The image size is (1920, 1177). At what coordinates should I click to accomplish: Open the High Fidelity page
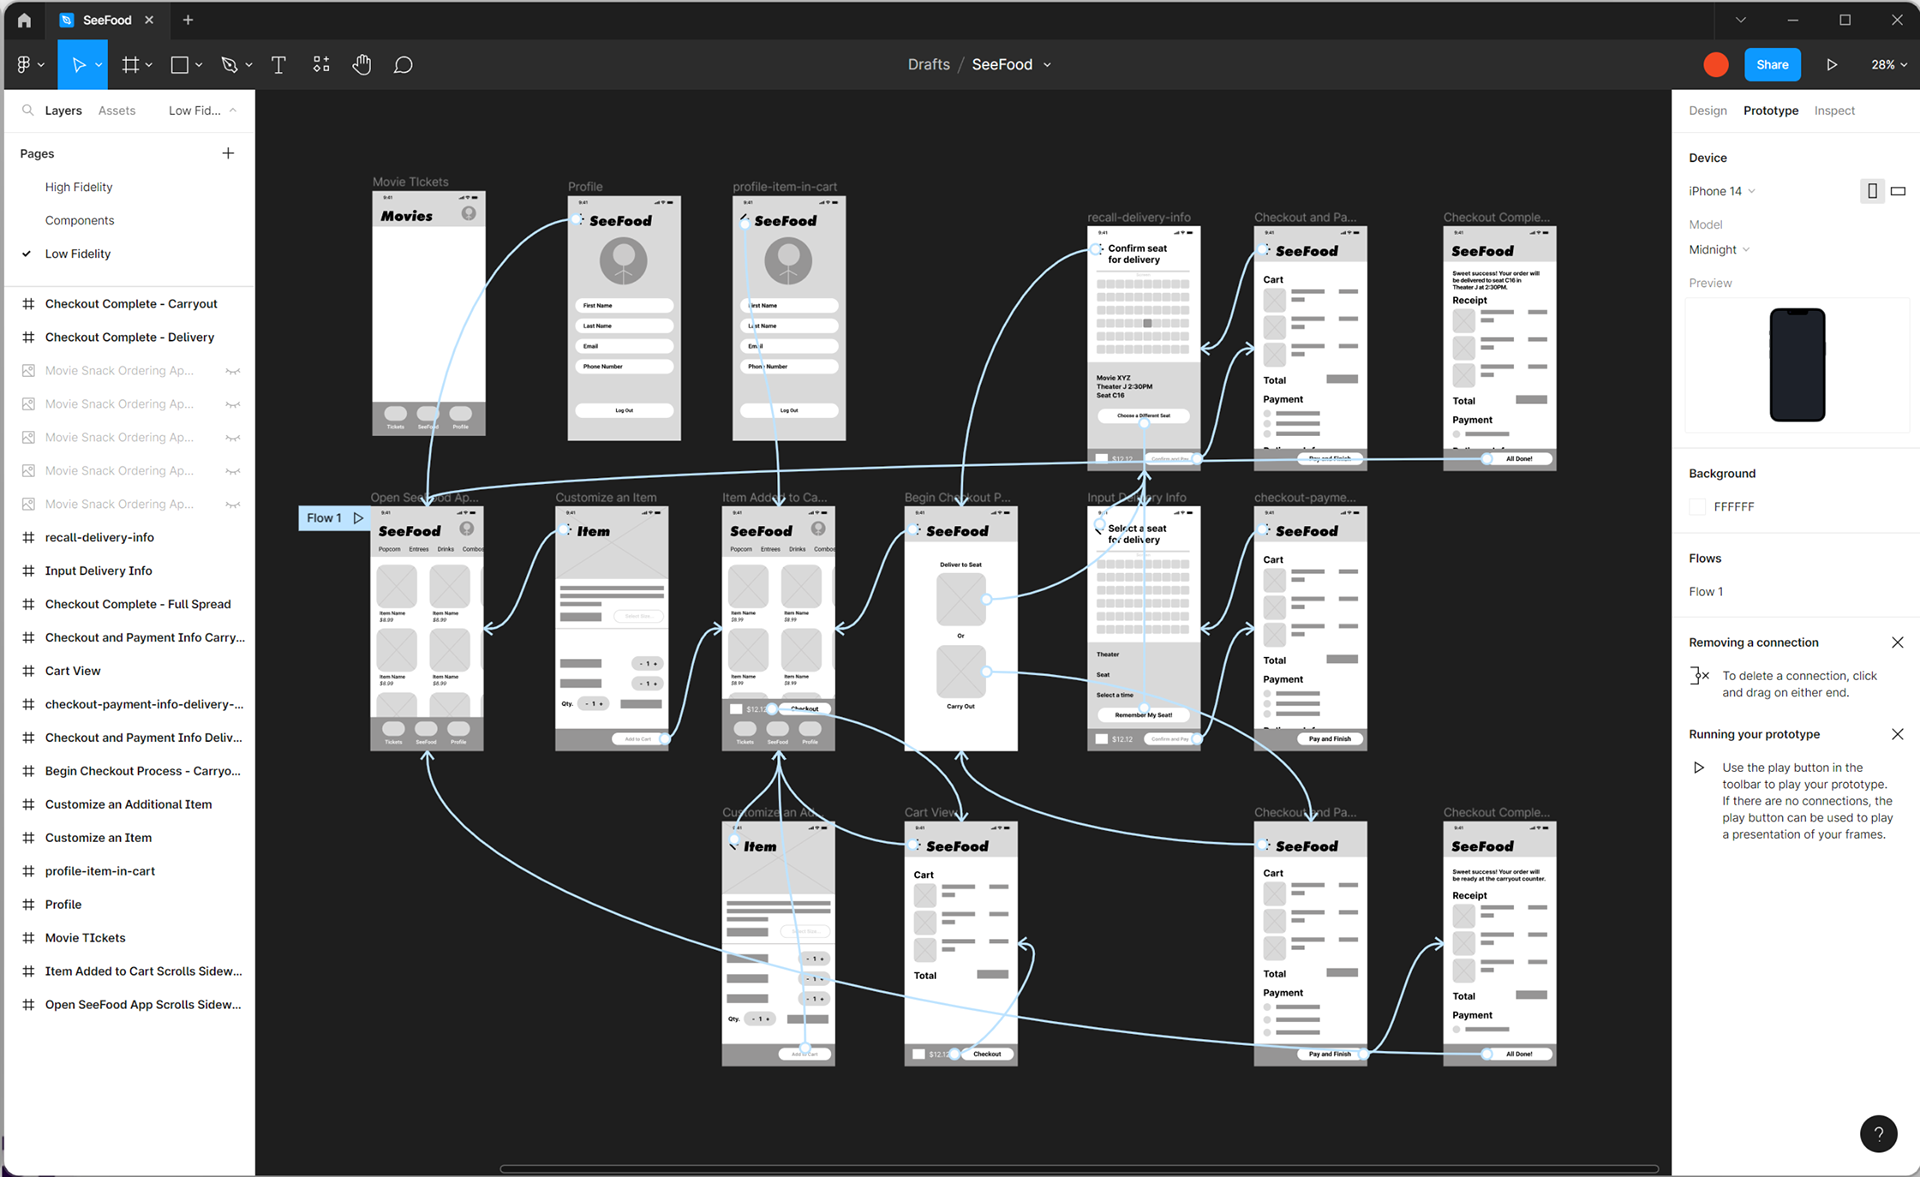click(79, 187)
